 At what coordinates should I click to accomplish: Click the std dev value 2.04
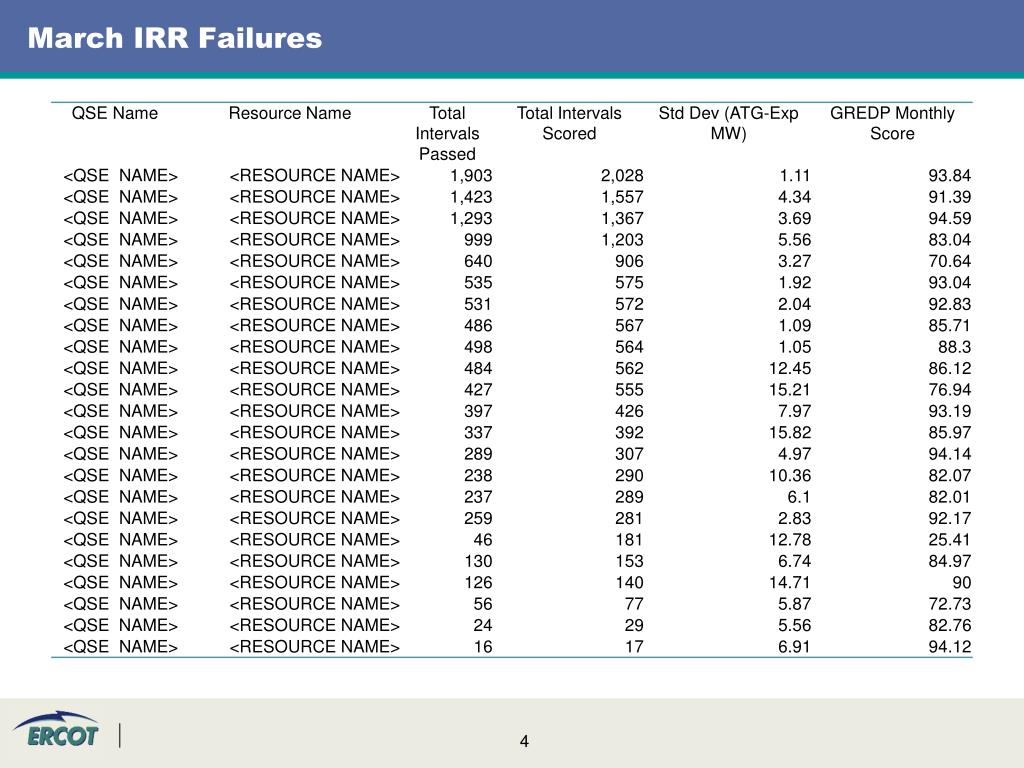(794, 304)
